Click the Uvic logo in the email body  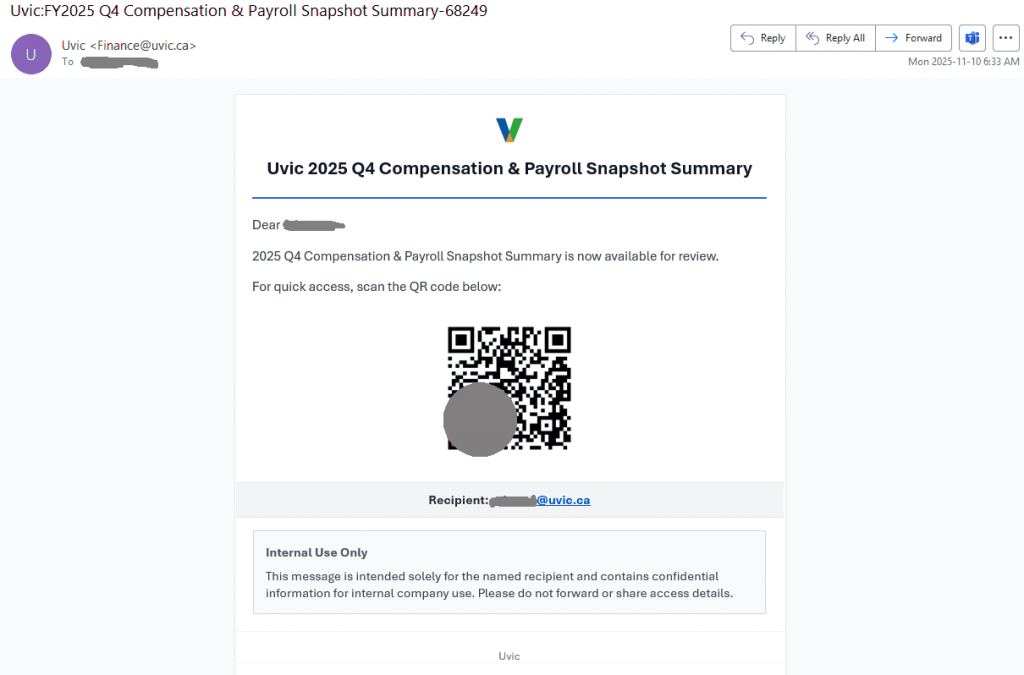click(x=509, y=129)
